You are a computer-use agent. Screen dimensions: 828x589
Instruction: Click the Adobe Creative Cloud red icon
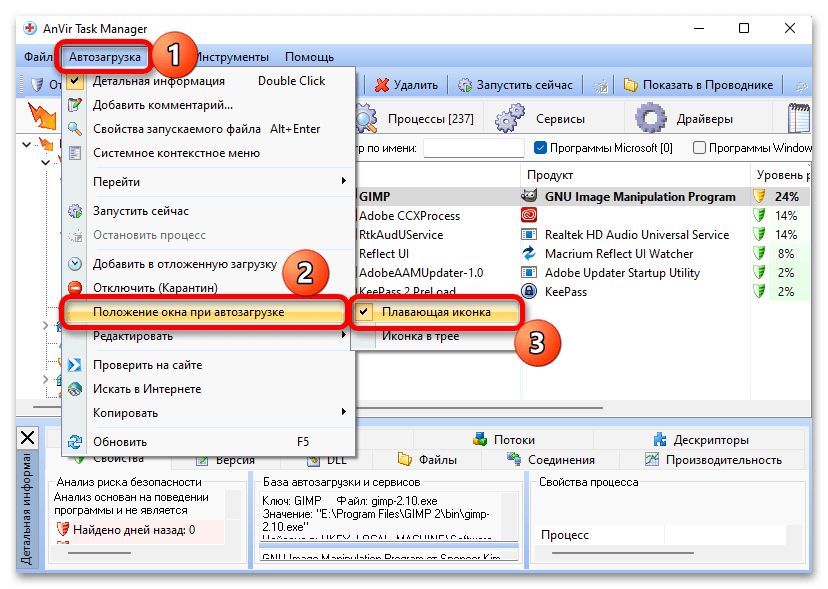pos(529,215)
